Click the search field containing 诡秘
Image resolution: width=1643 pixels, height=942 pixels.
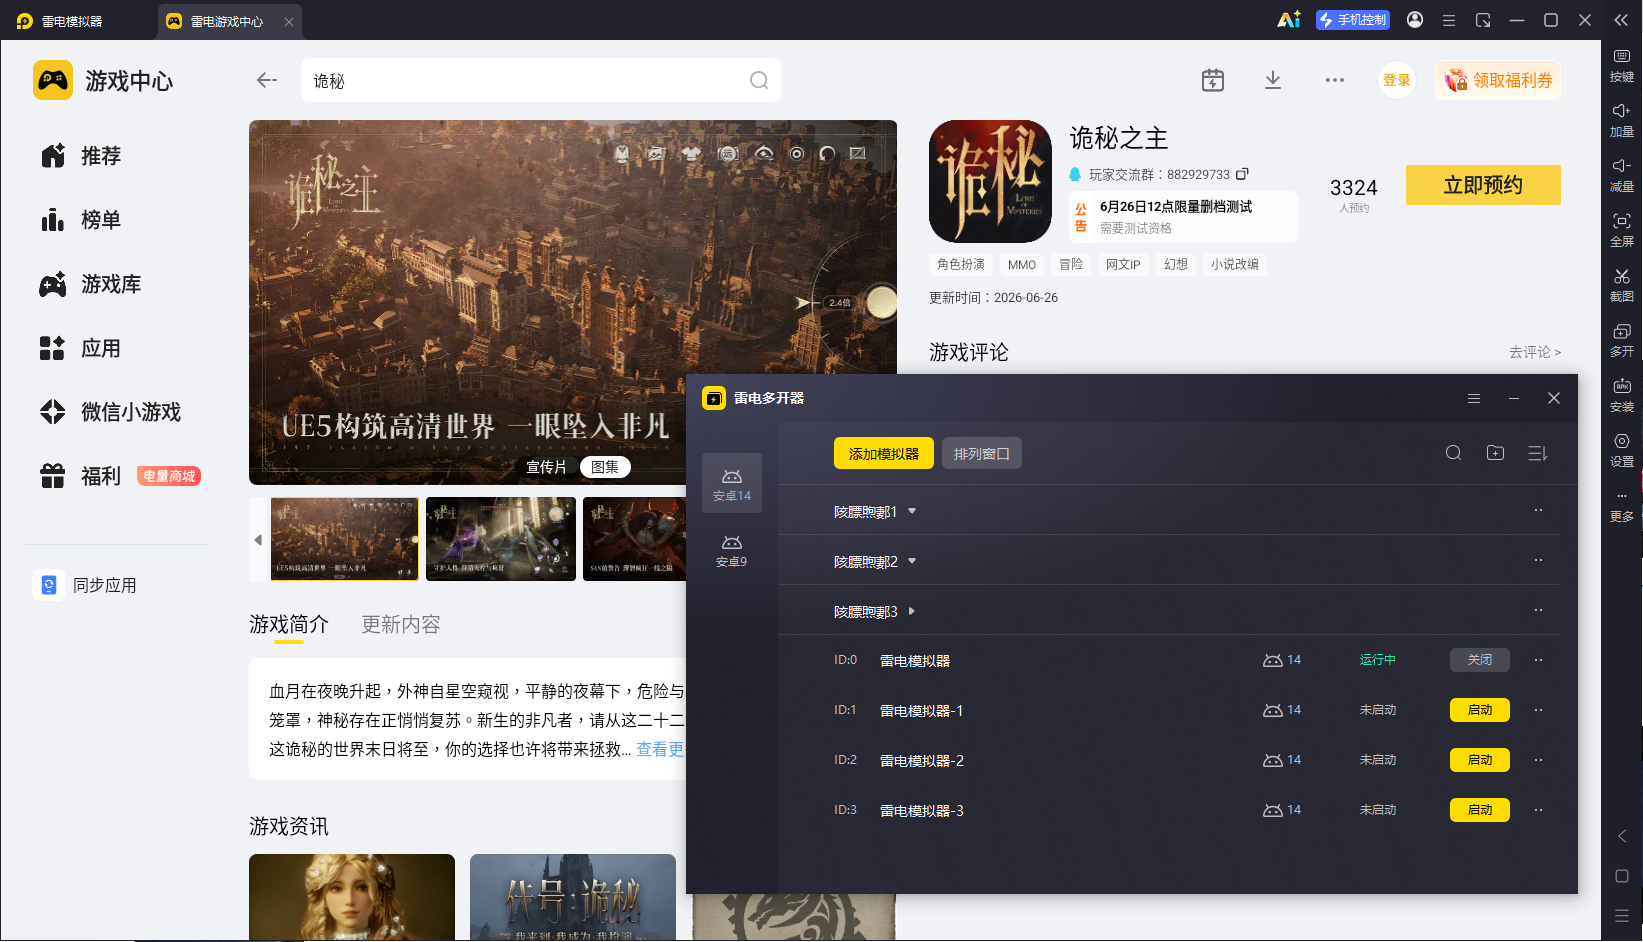pyautogui.click(x=540, y=80)
